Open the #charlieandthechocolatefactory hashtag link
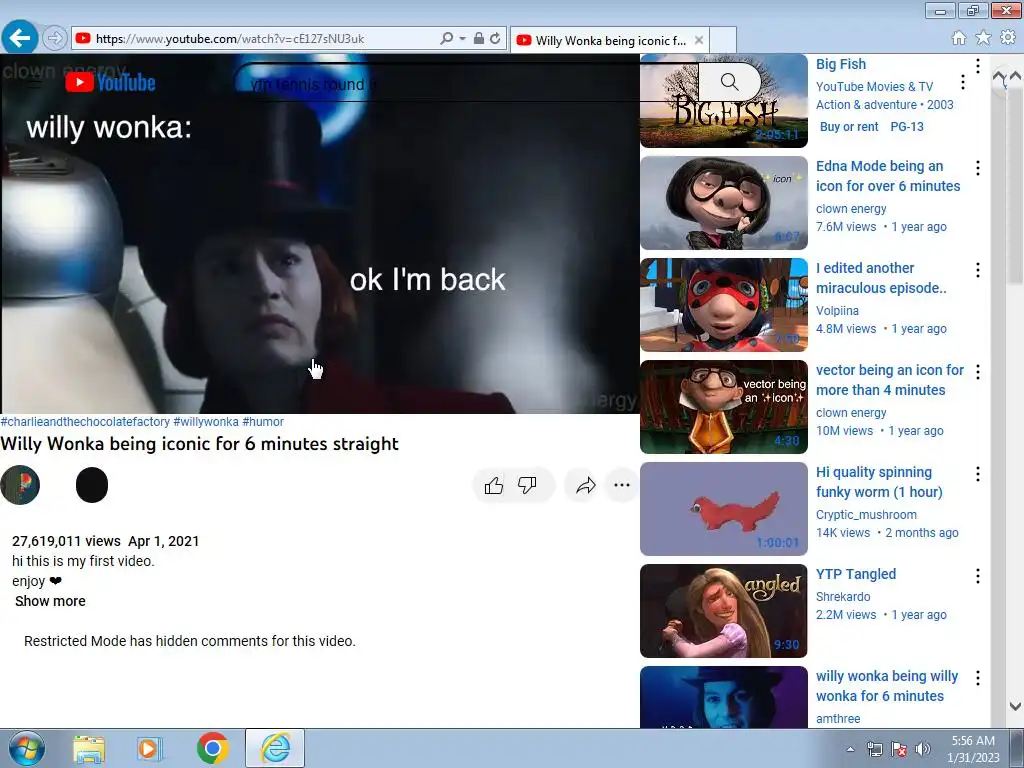The height and width of the screenshot is (768, 1024). click(85, 422)
